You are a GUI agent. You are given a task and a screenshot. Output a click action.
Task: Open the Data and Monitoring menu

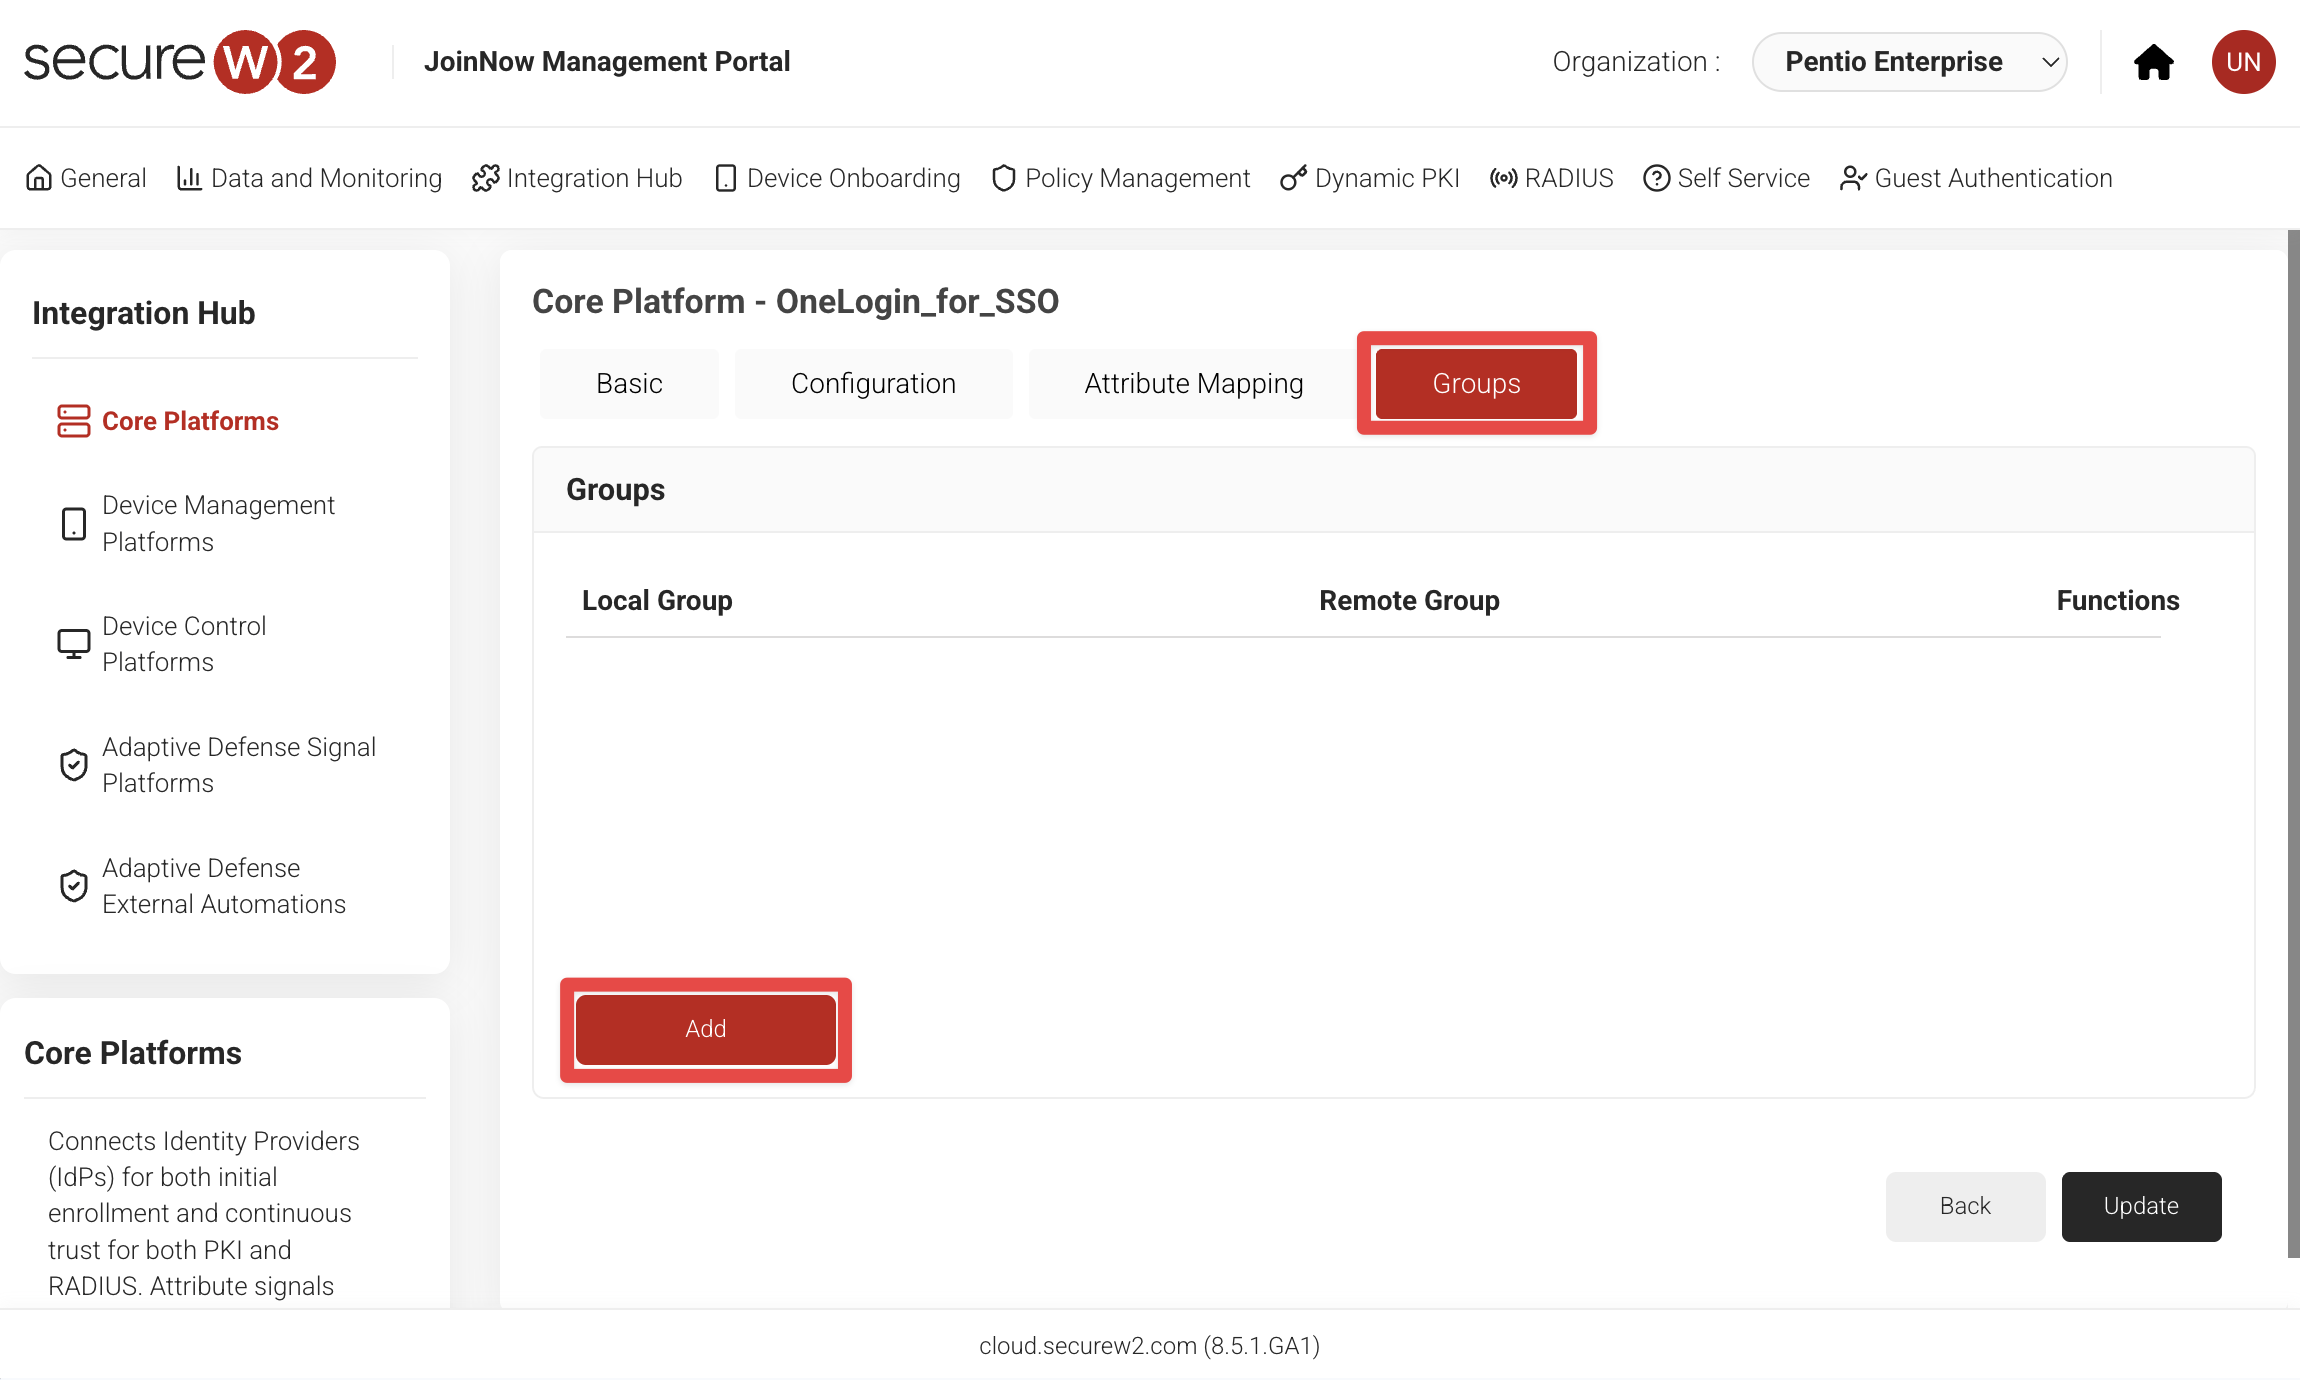309,178
